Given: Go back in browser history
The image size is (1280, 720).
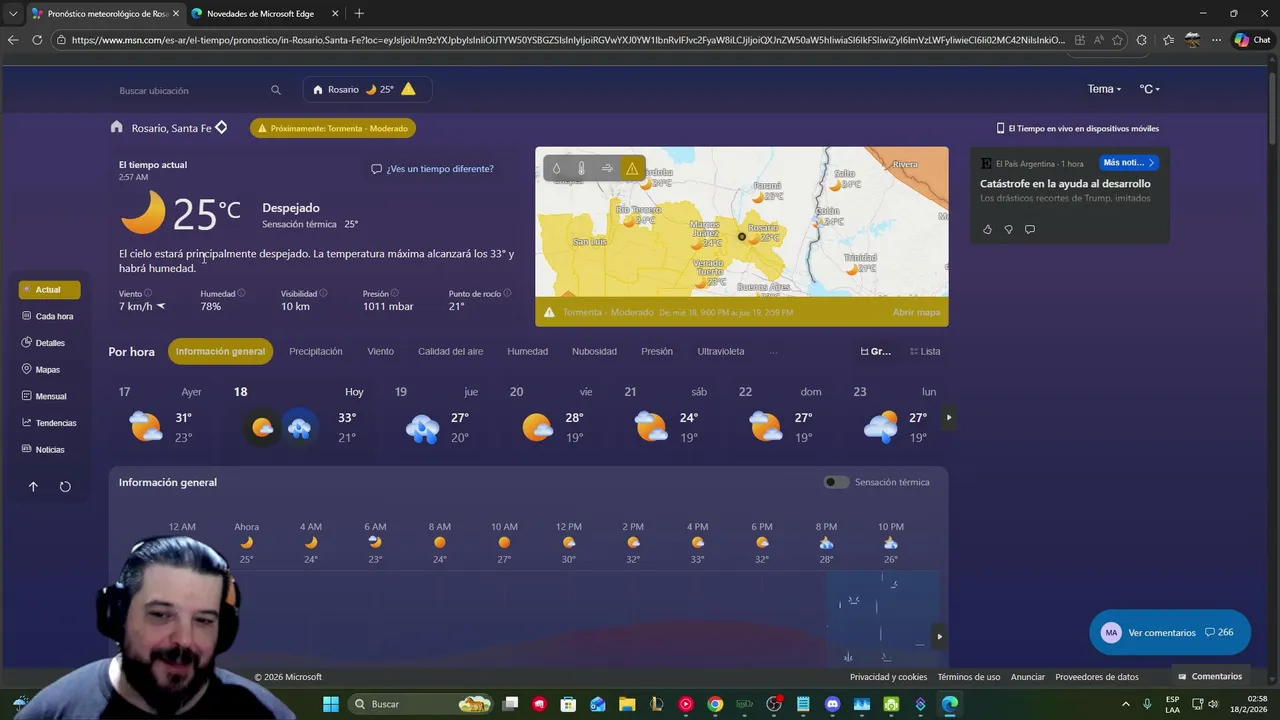Looking at the screenshot, I should [x=13, y=40].
